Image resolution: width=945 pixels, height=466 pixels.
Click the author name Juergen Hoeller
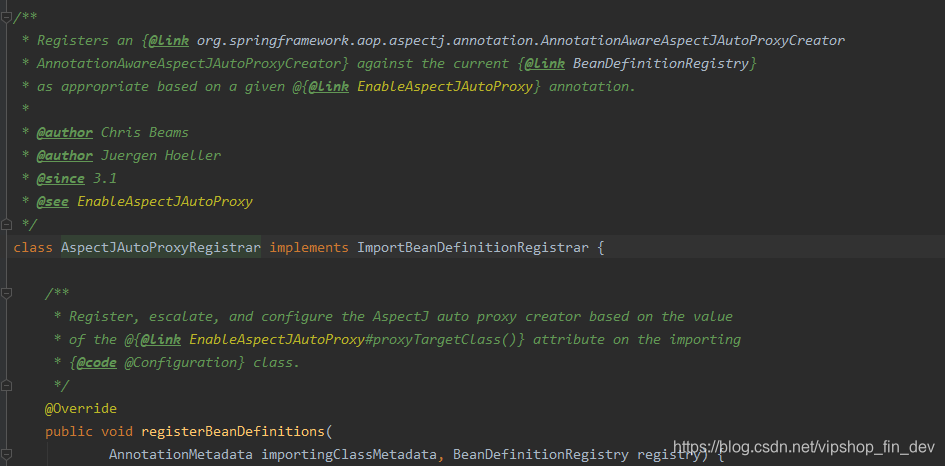(x=161, y=156)
